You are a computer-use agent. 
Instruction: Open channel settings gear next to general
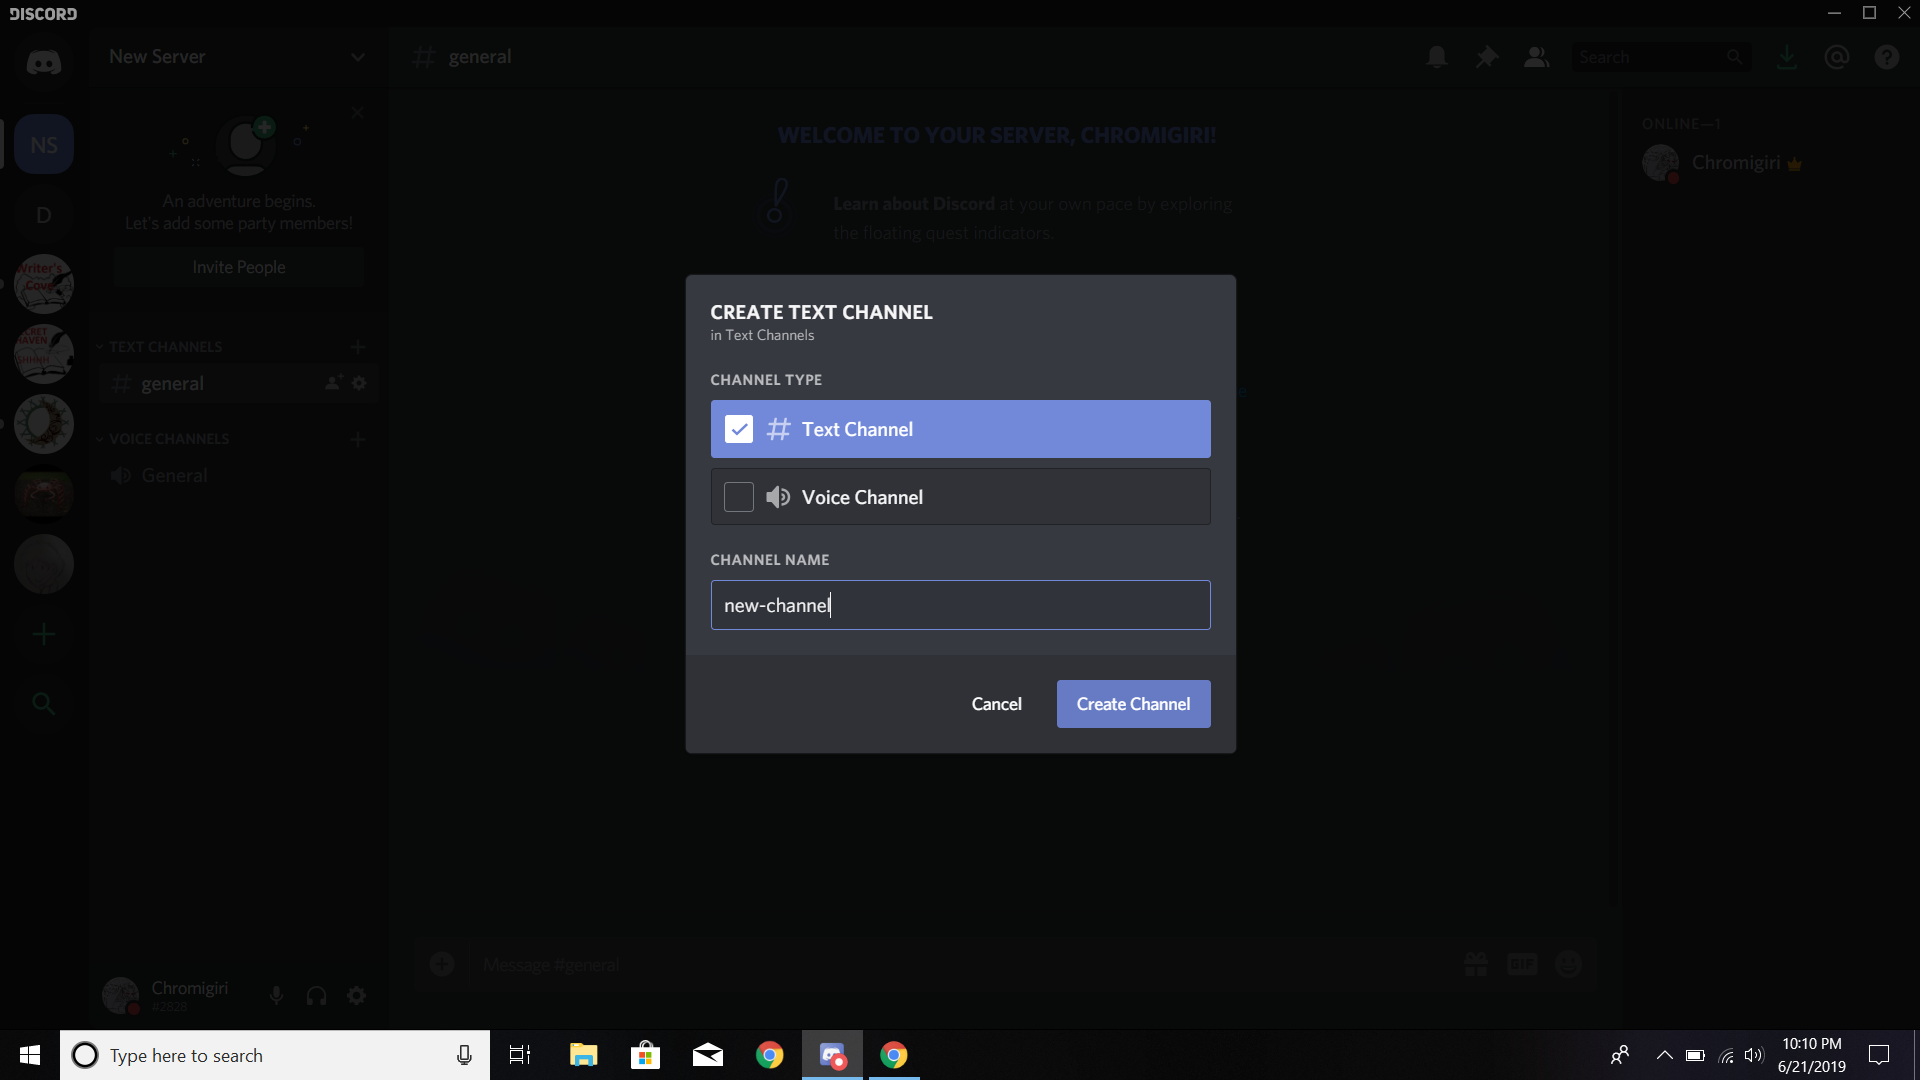pos(359,383)
